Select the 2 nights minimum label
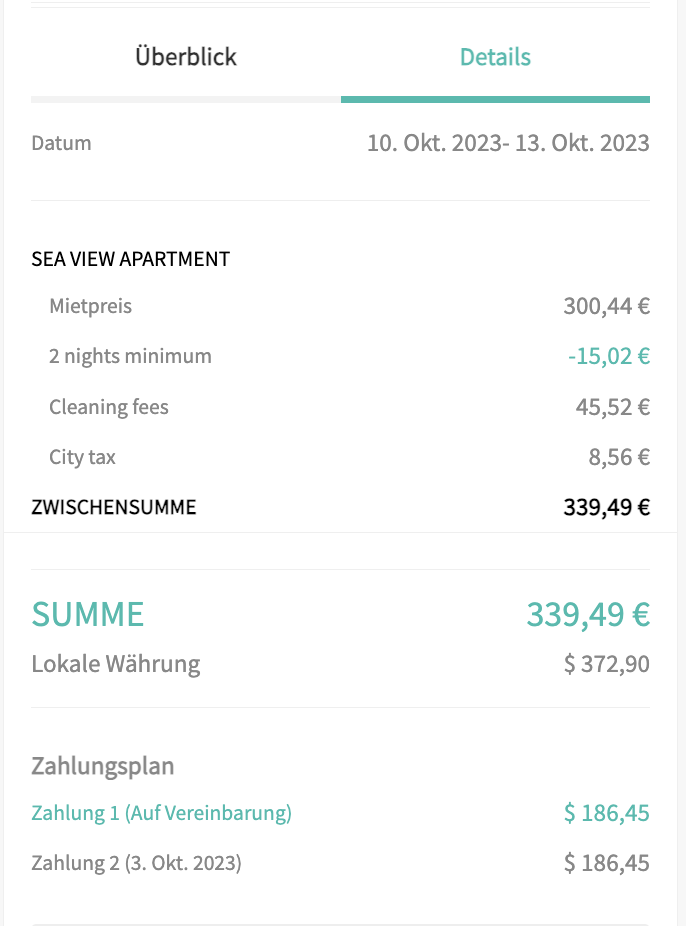686x926 pixels. [130, 356]
